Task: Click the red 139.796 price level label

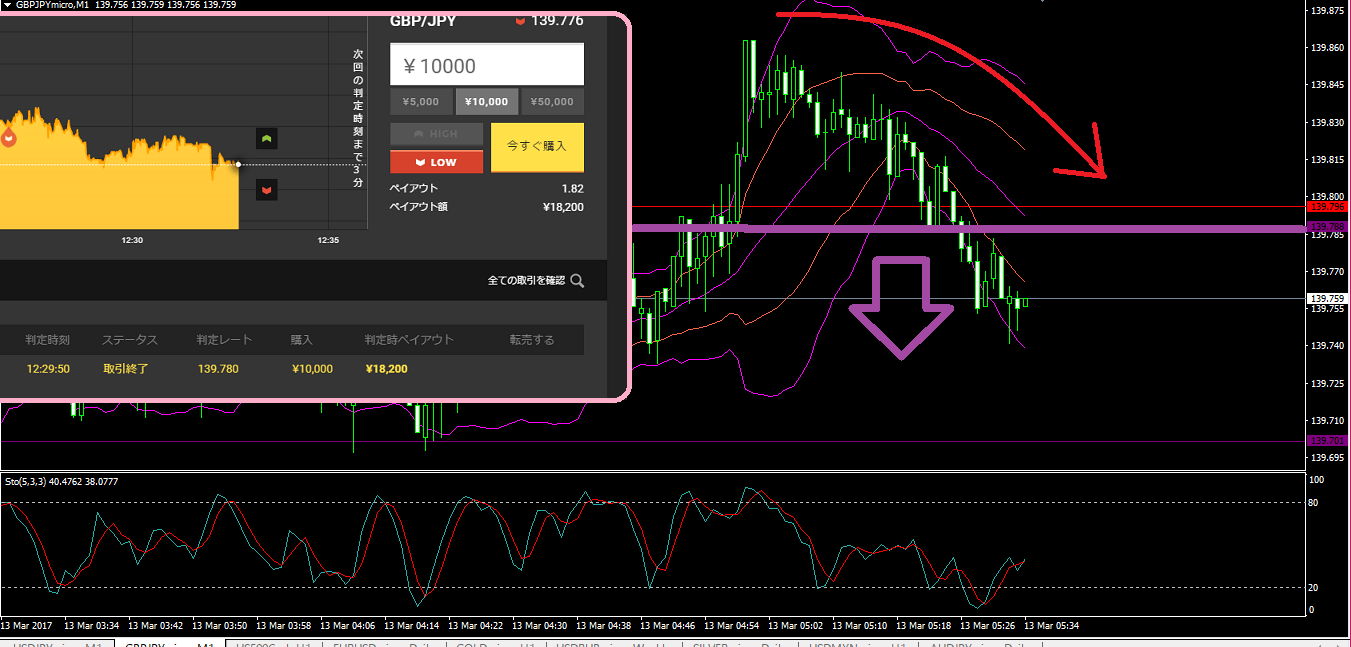Action: point(1328,207)
